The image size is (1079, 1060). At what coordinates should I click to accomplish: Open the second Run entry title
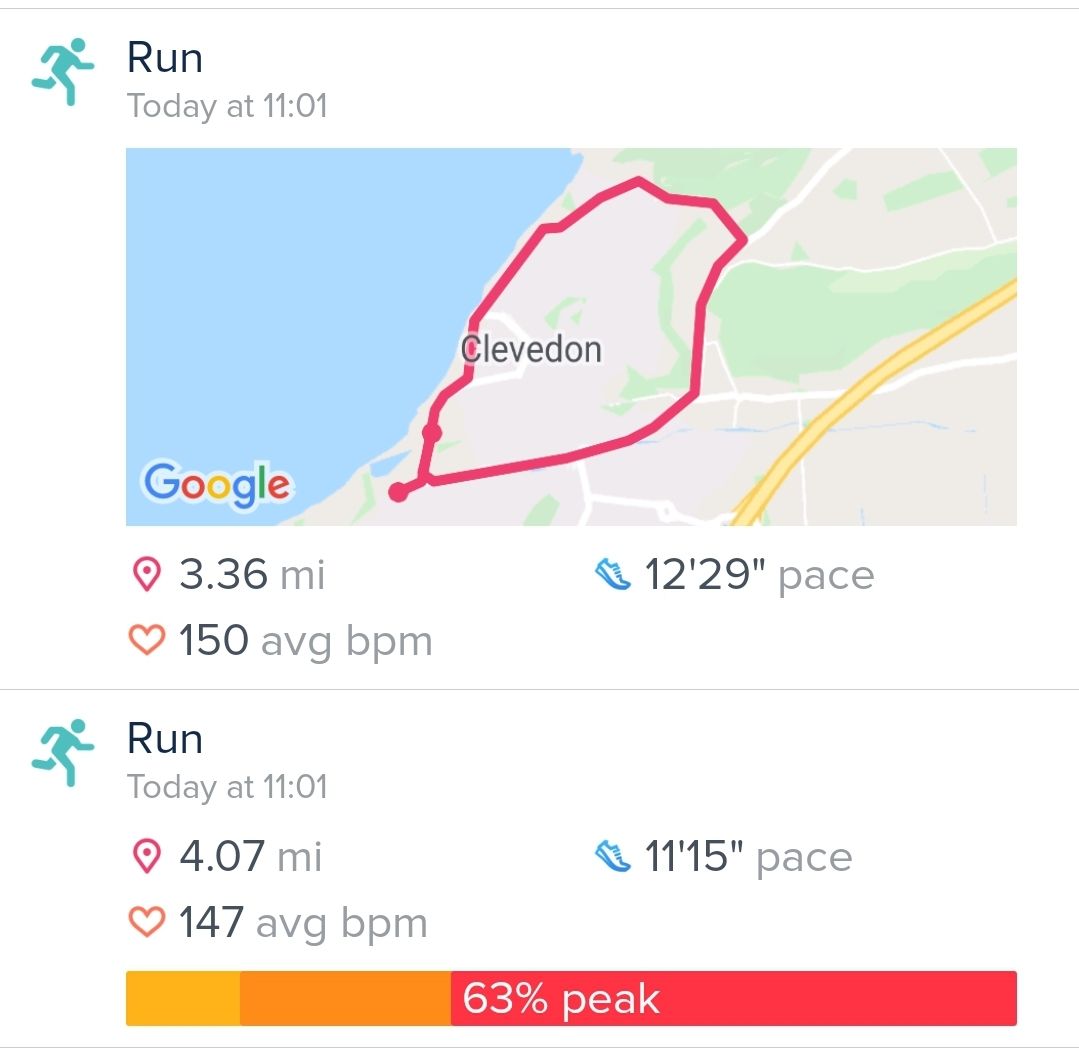click(x=165, y=739)
